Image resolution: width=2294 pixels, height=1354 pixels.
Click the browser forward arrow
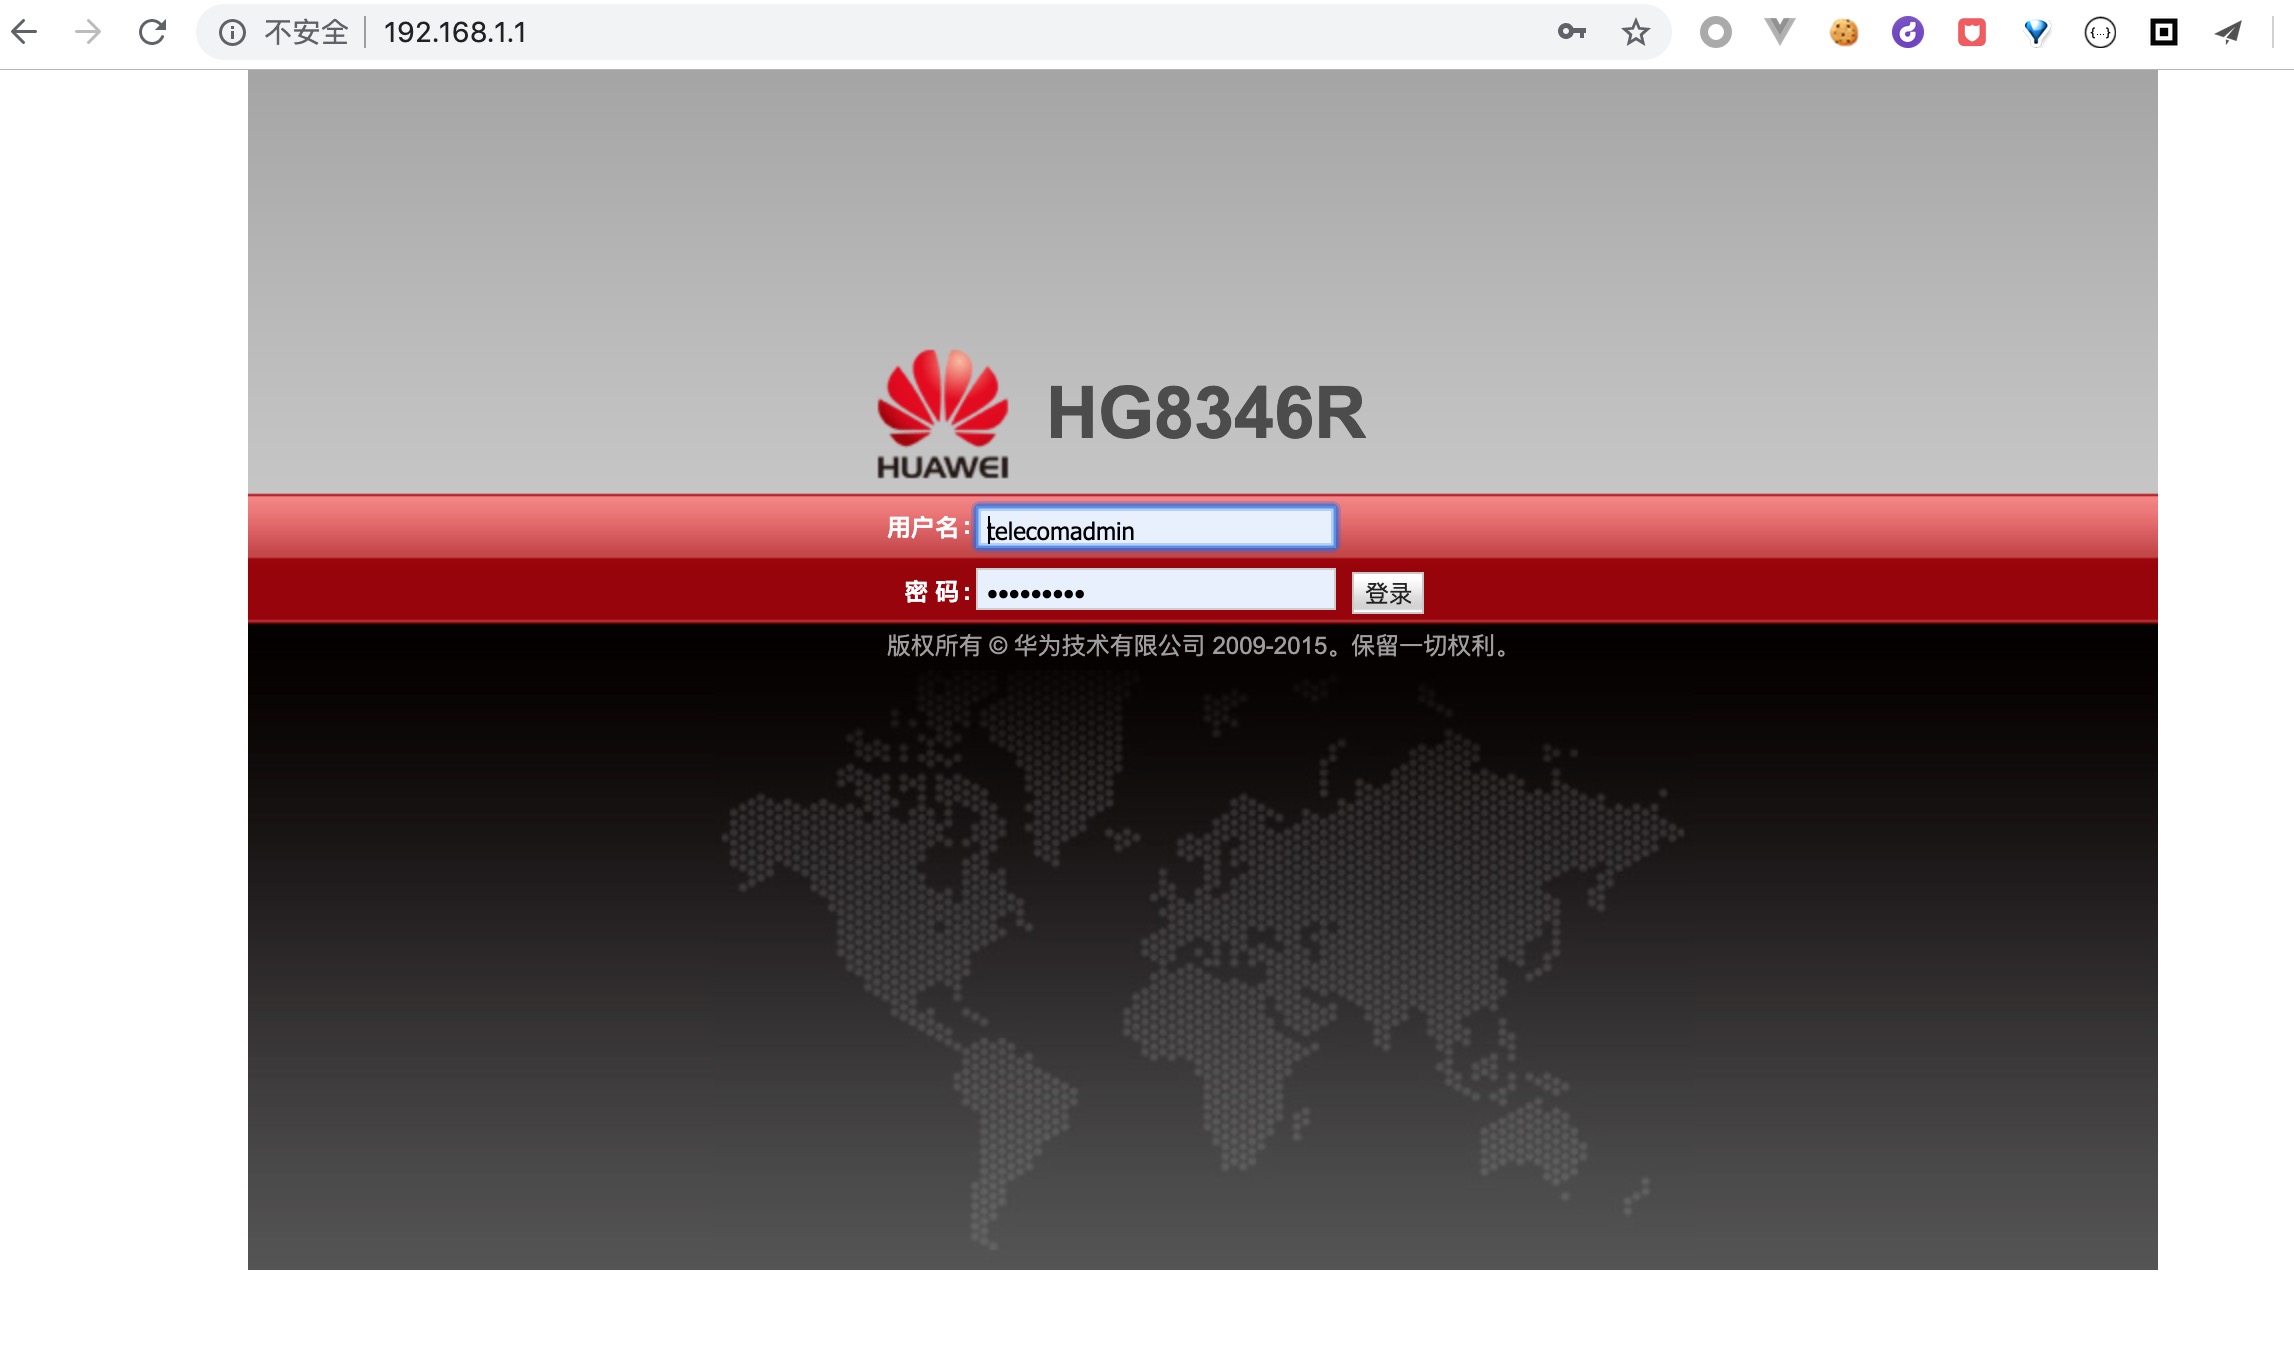88,32
